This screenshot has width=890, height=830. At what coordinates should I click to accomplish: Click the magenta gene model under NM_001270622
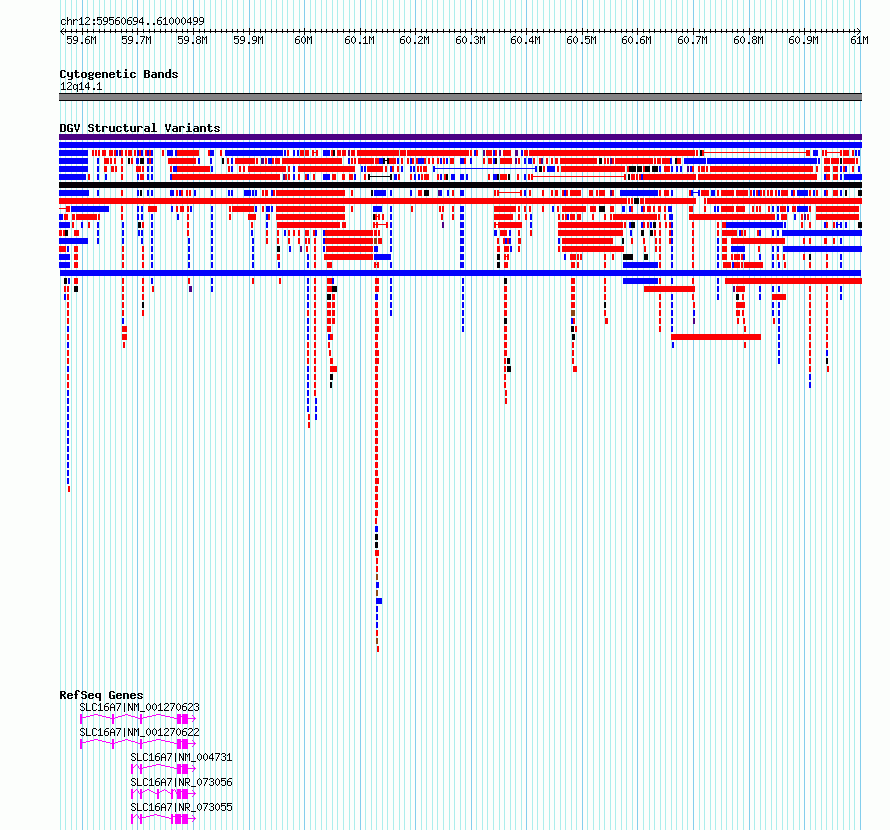[x=138, y=744]
